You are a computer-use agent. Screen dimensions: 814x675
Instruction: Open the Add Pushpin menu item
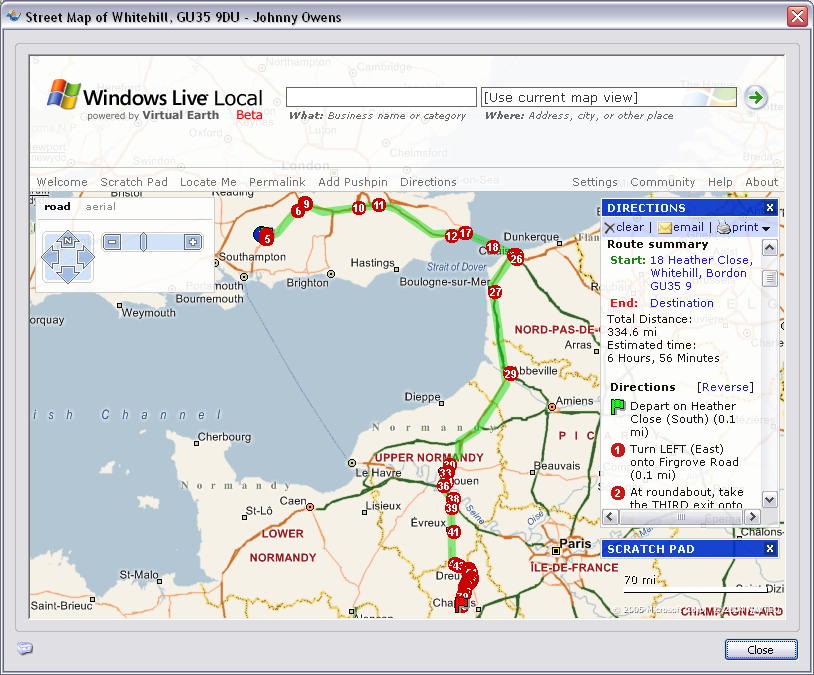[352, 182]
